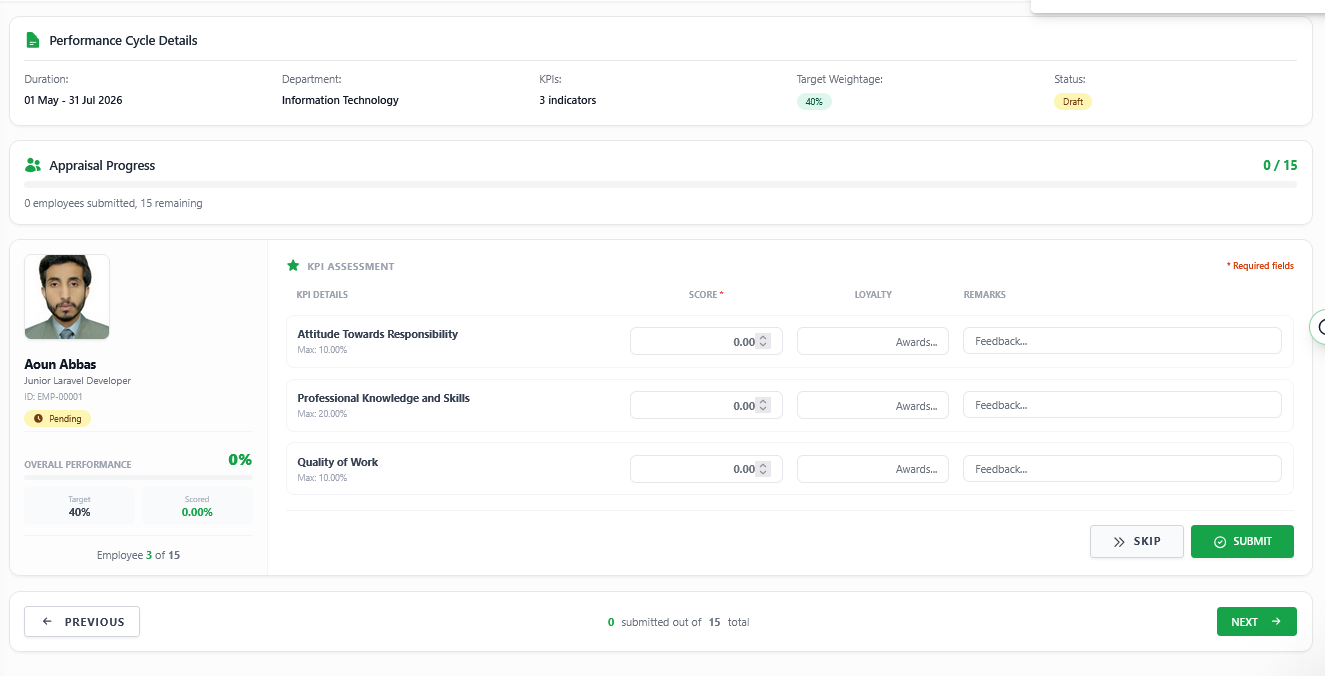Click Feedback field for Quality of Work
The width and height of the screenshot is (1325, 676).
[1122, 469]
